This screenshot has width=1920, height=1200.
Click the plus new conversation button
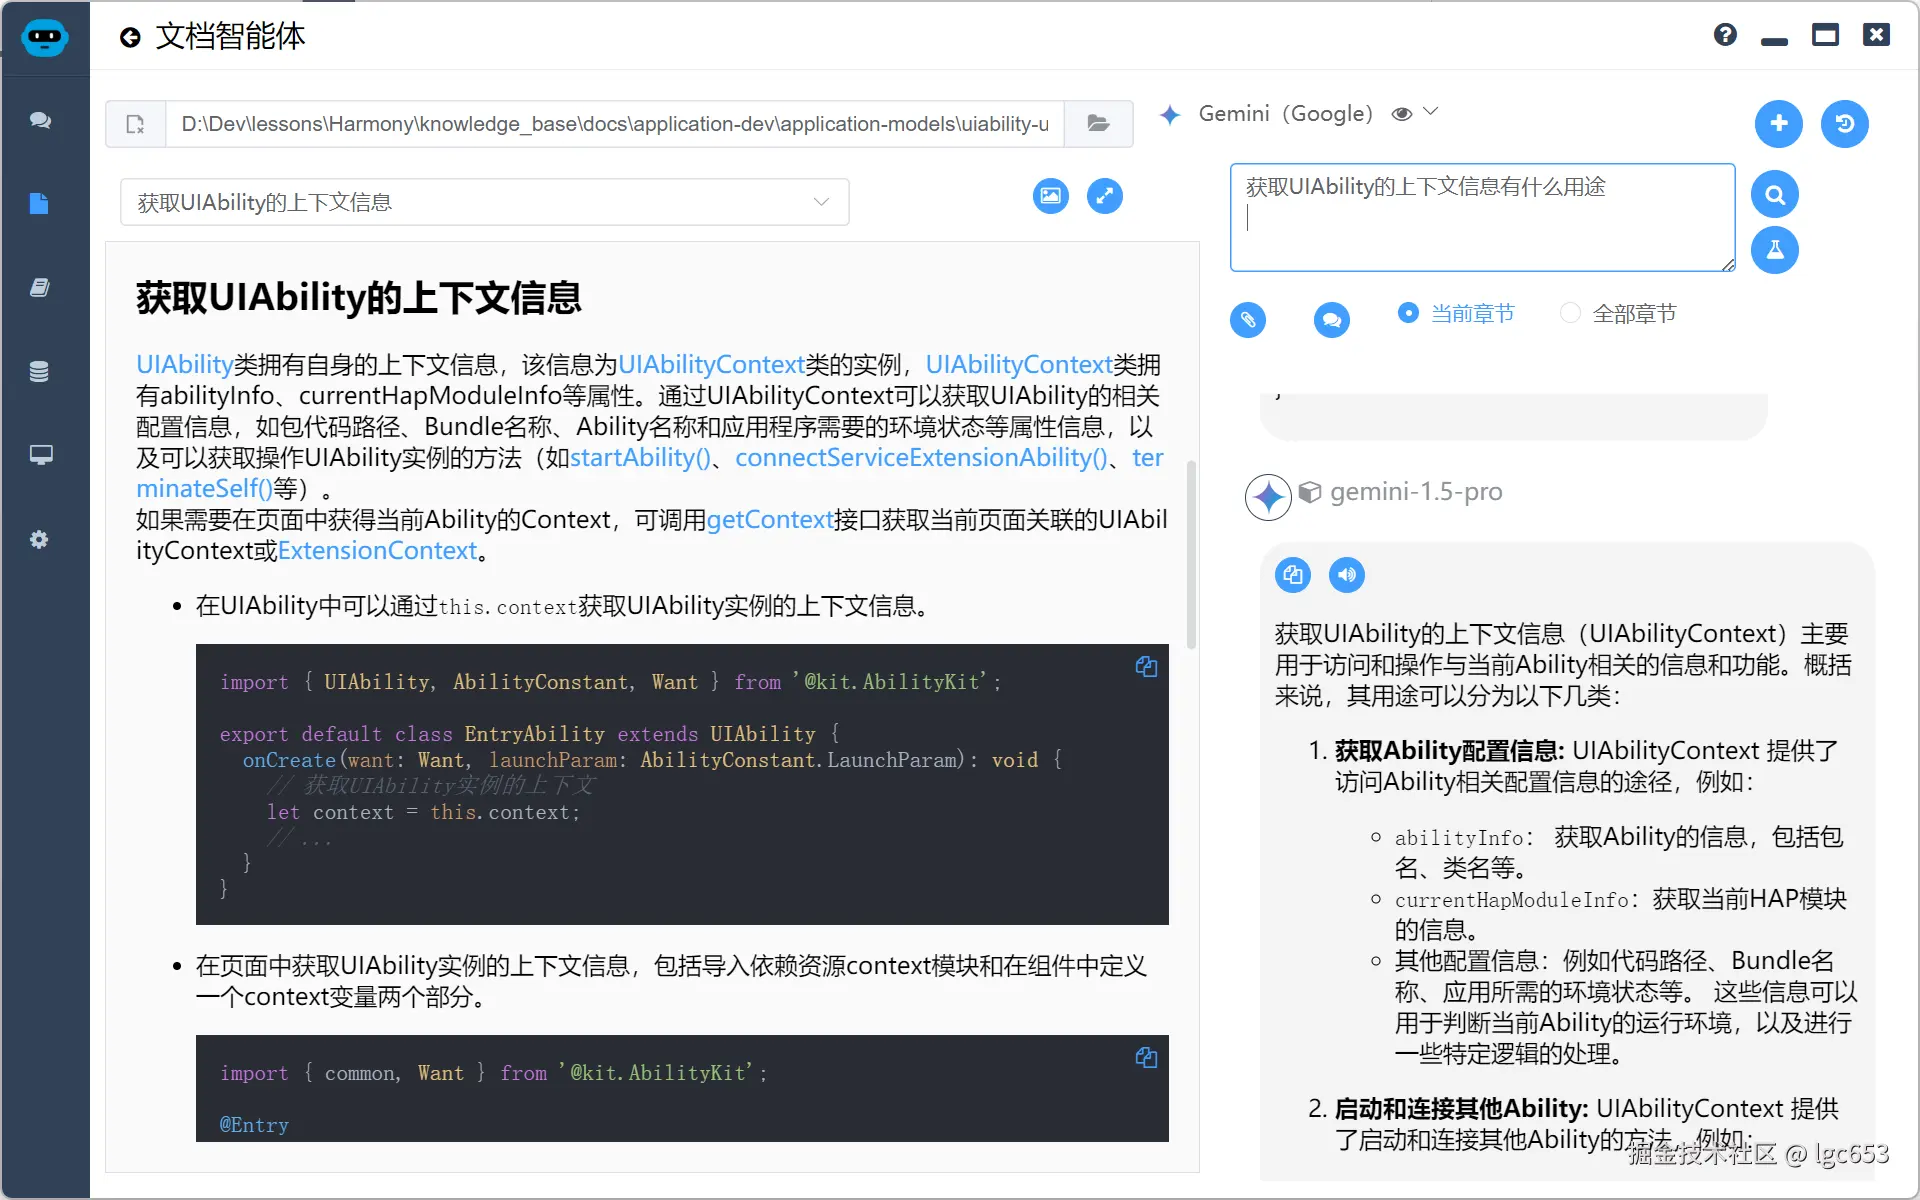[x=1778, y=124]
